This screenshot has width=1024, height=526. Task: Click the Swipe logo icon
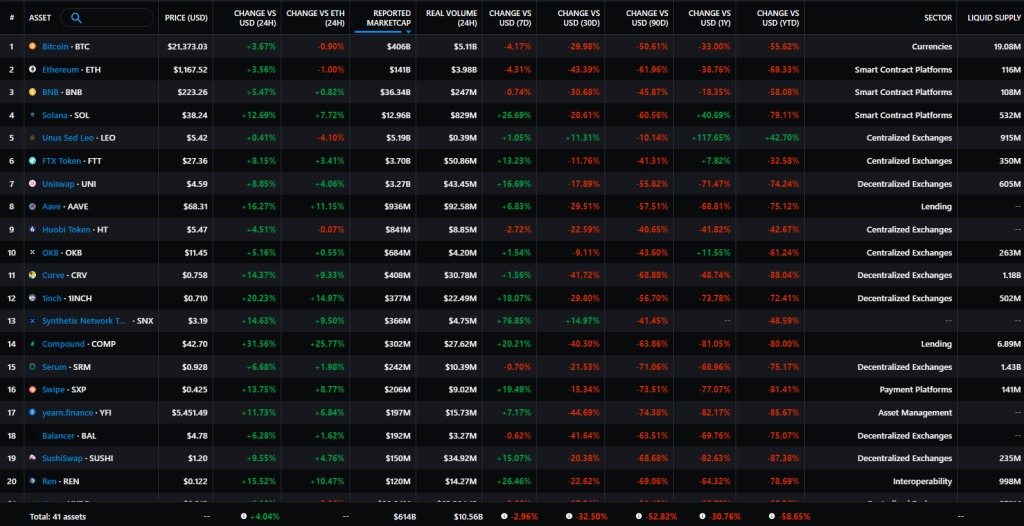coord(33,389)
